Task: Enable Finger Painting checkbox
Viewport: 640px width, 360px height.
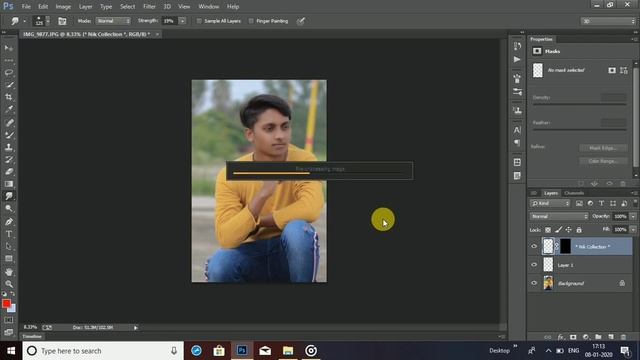Action: pos(251,21)
